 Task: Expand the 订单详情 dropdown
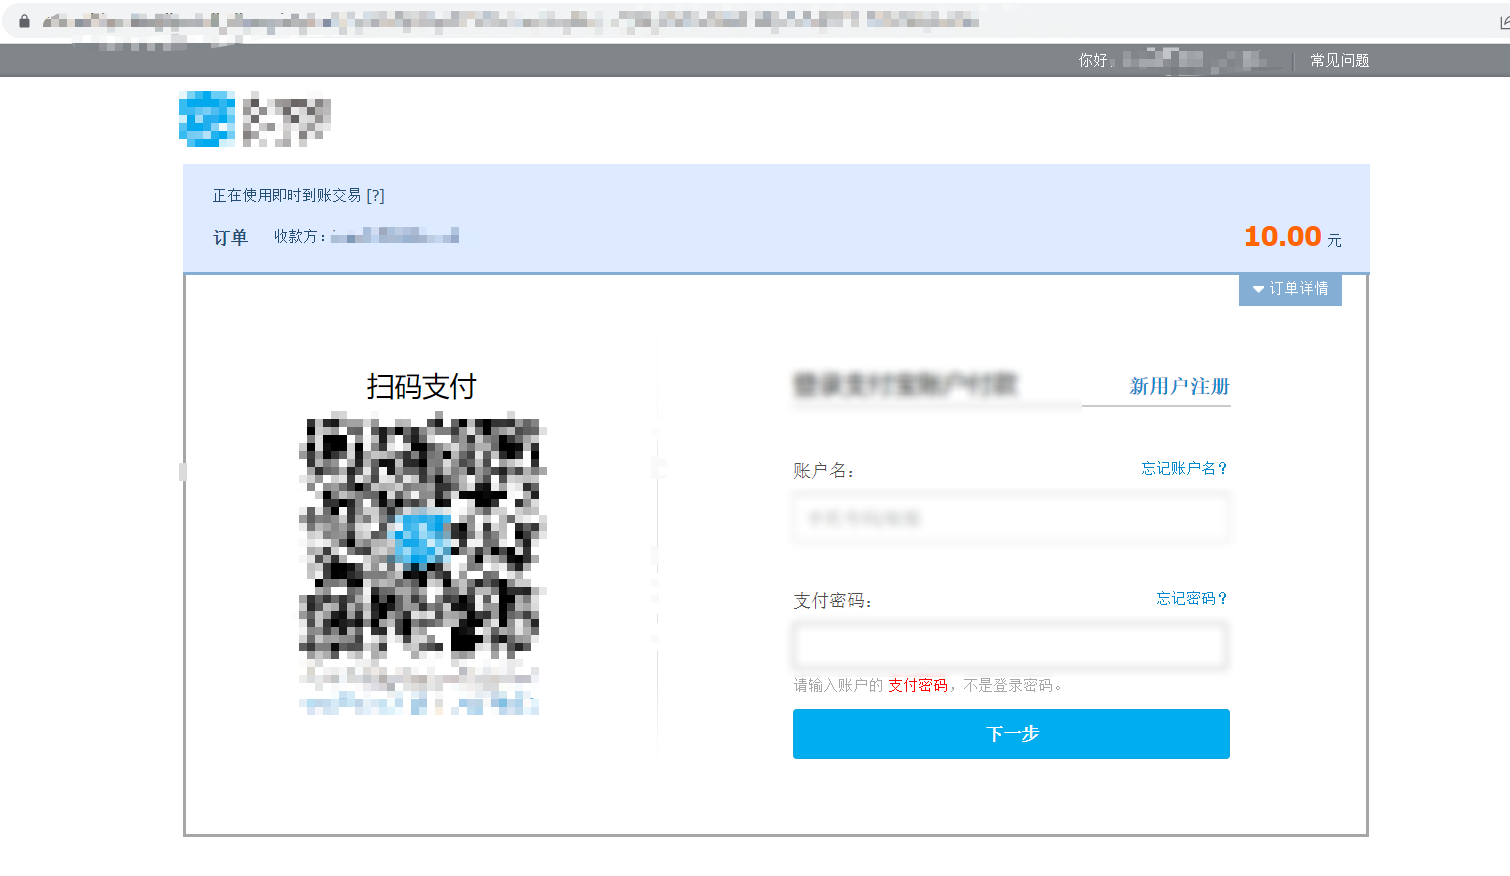pyautogui.click(x=1290, y=289)
